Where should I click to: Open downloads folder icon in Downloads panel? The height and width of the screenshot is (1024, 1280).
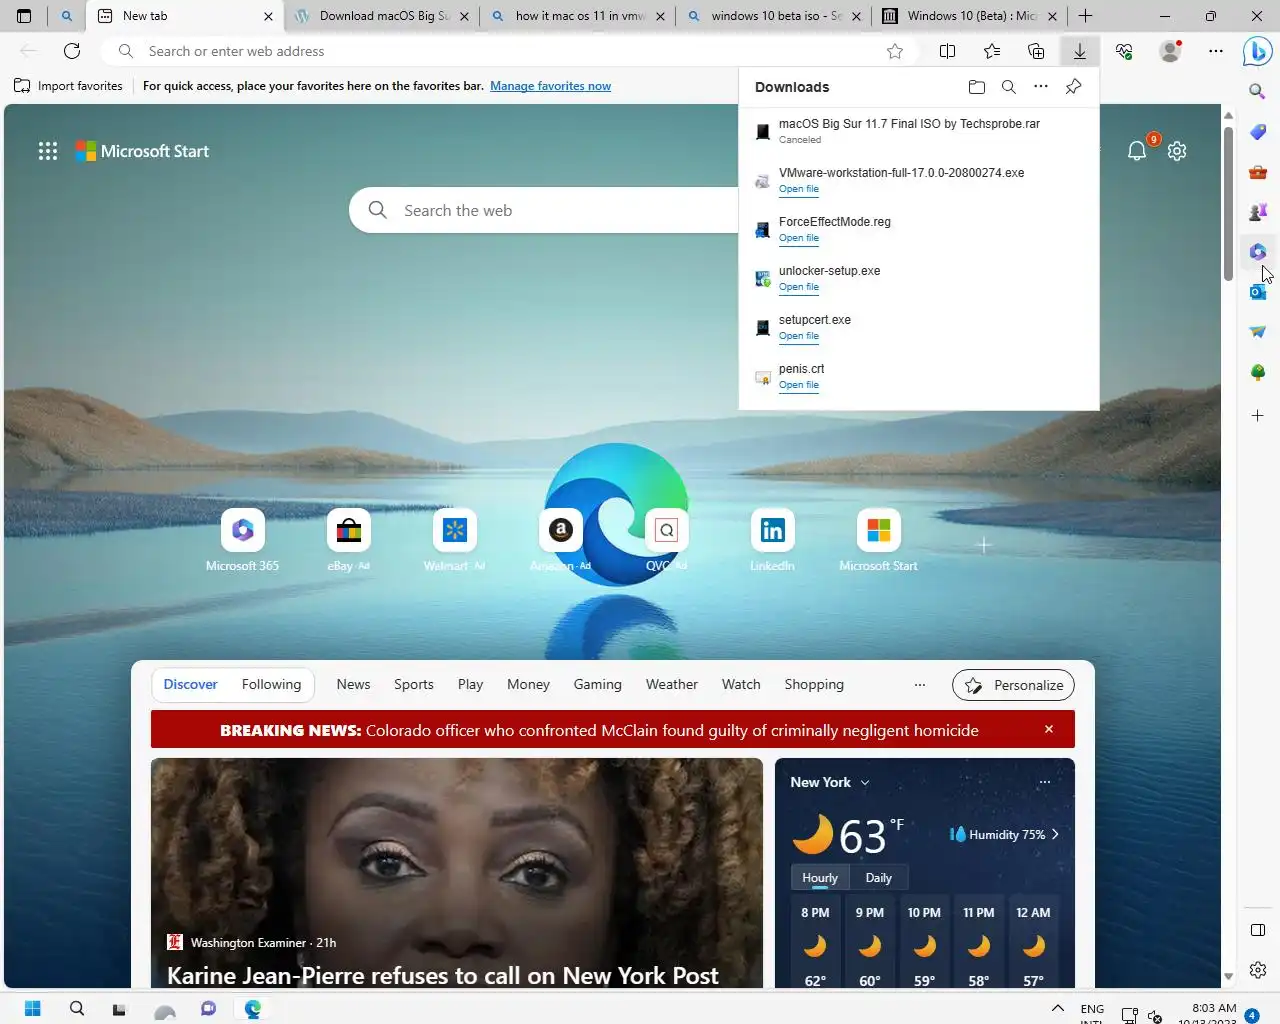[x=977, y=87]
